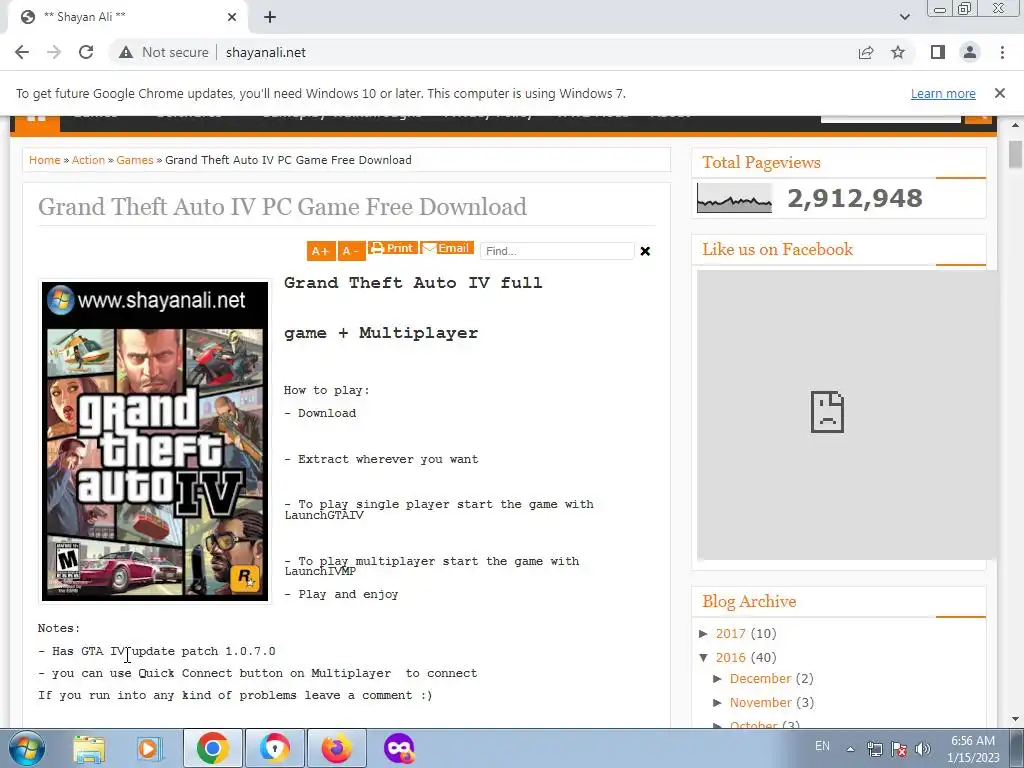The width and height of the screenshot is (1024, 768).
Task: Click the Find... text field
Action: click(557, 251)
